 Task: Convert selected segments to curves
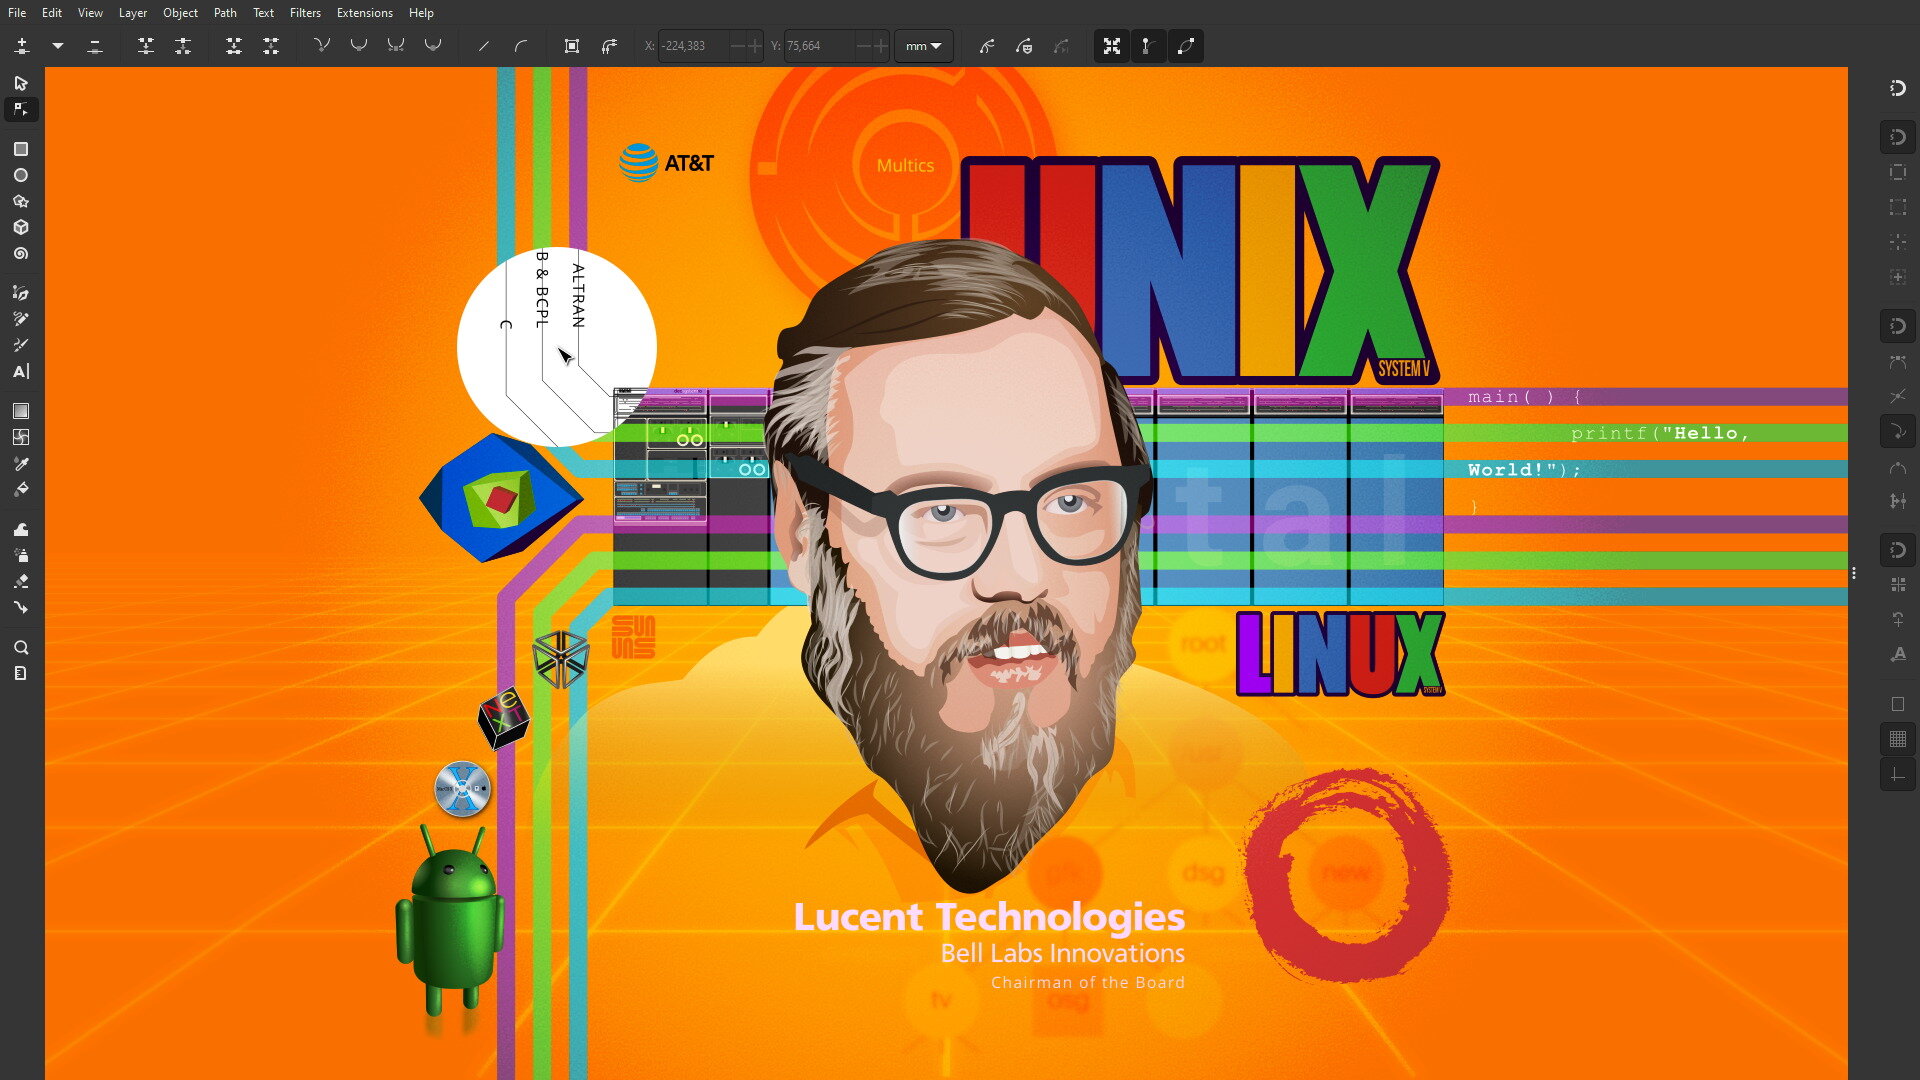coord(521,46)
